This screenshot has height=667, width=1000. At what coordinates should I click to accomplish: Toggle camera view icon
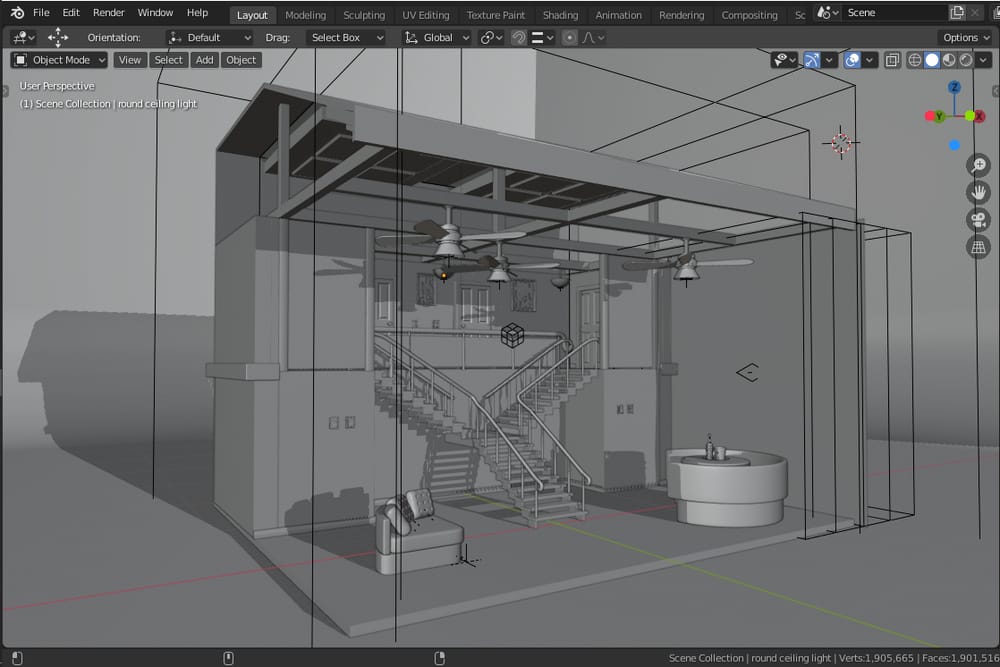coord(978,220)
